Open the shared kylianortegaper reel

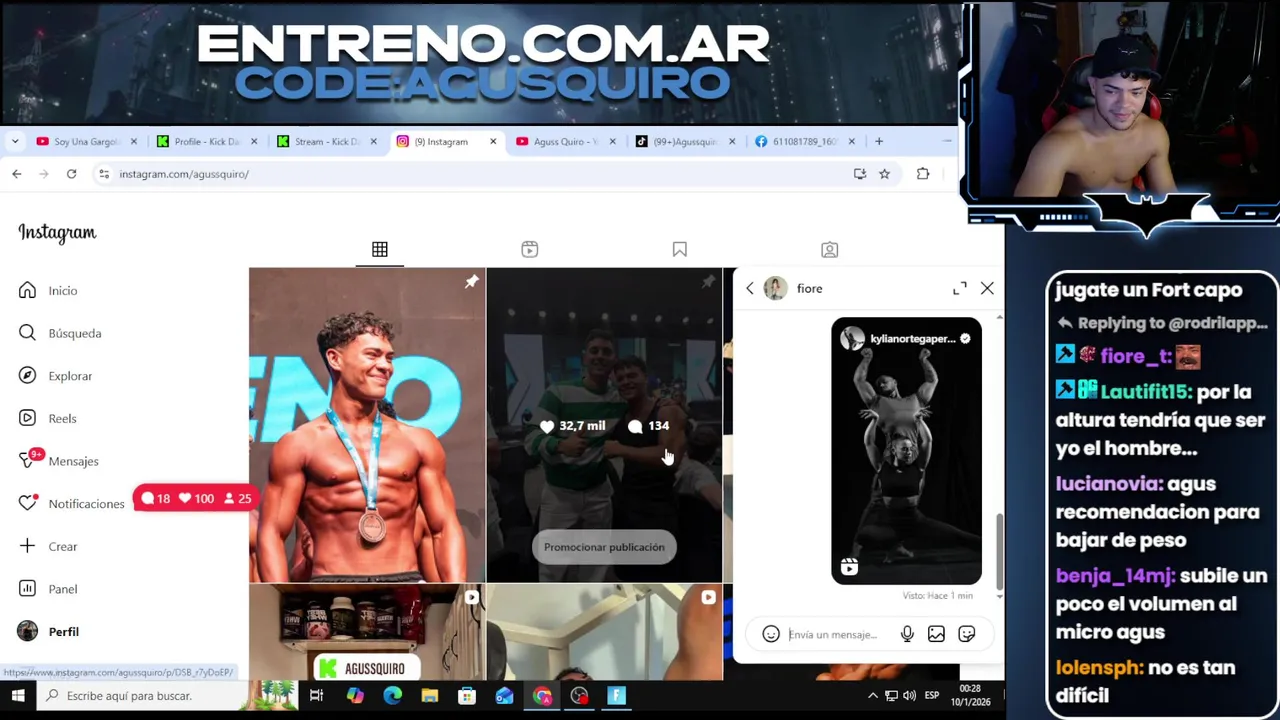click(x=906, y=451)
